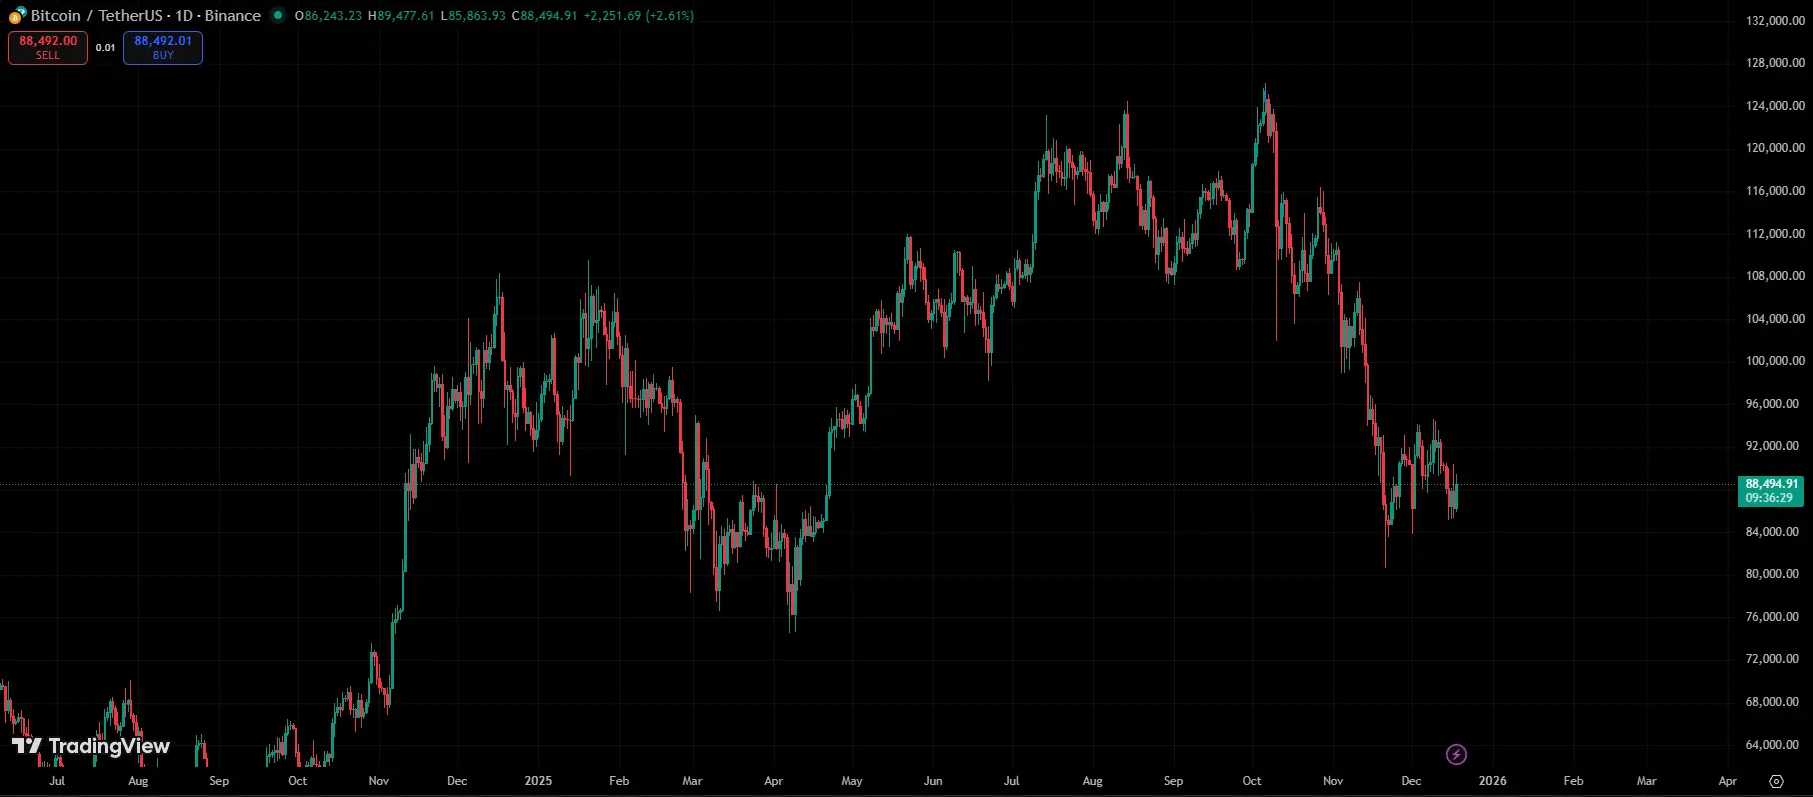Click the closing price C88,494.91 value

(x=544, y=16)
